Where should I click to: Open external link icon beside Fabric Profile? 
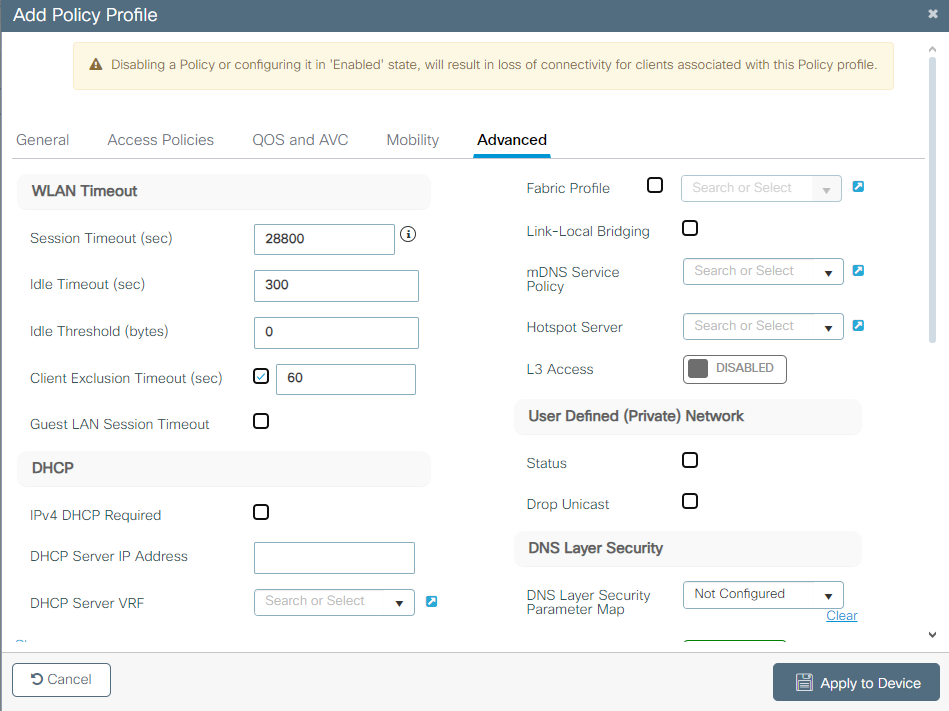click(858, 187)
